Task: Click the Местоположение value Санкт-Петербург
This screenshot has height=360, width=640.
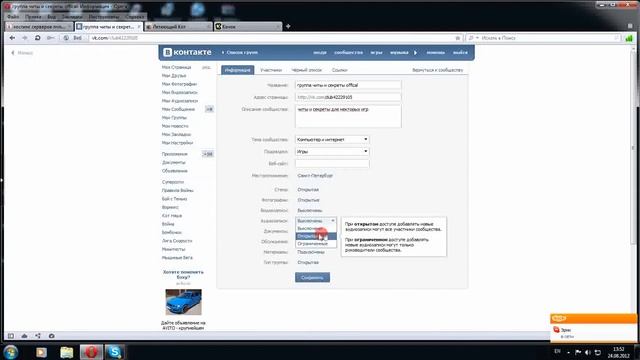Action: click(x=315, y=176)
